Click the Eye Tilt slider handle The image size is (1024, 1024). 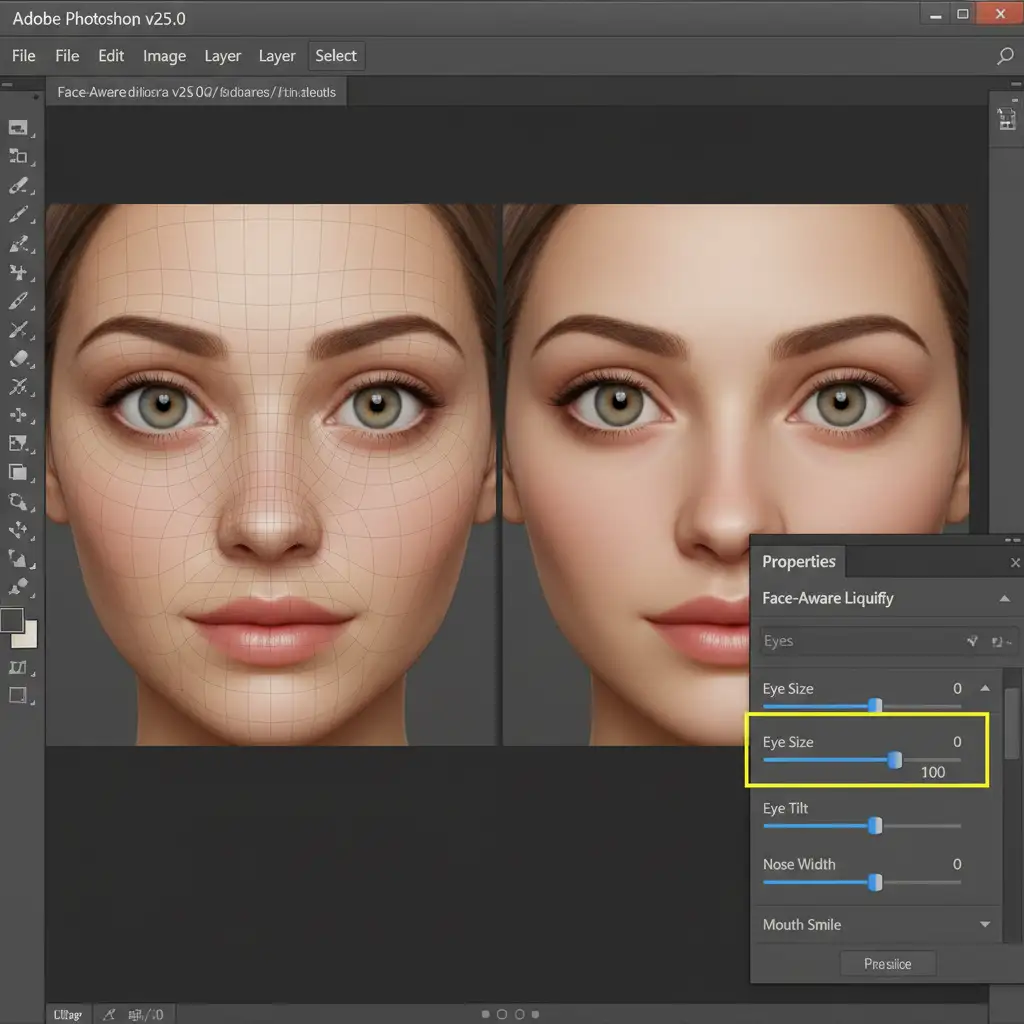click(x=875, y=826)
